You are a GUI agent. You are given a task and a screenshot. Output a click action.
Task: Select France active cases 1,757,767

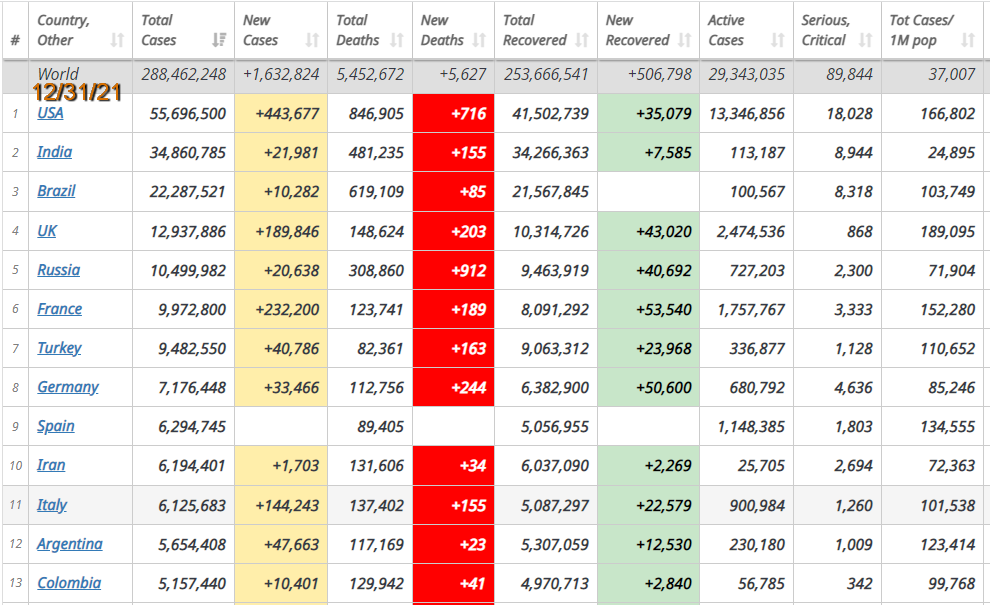click(751, 310)
